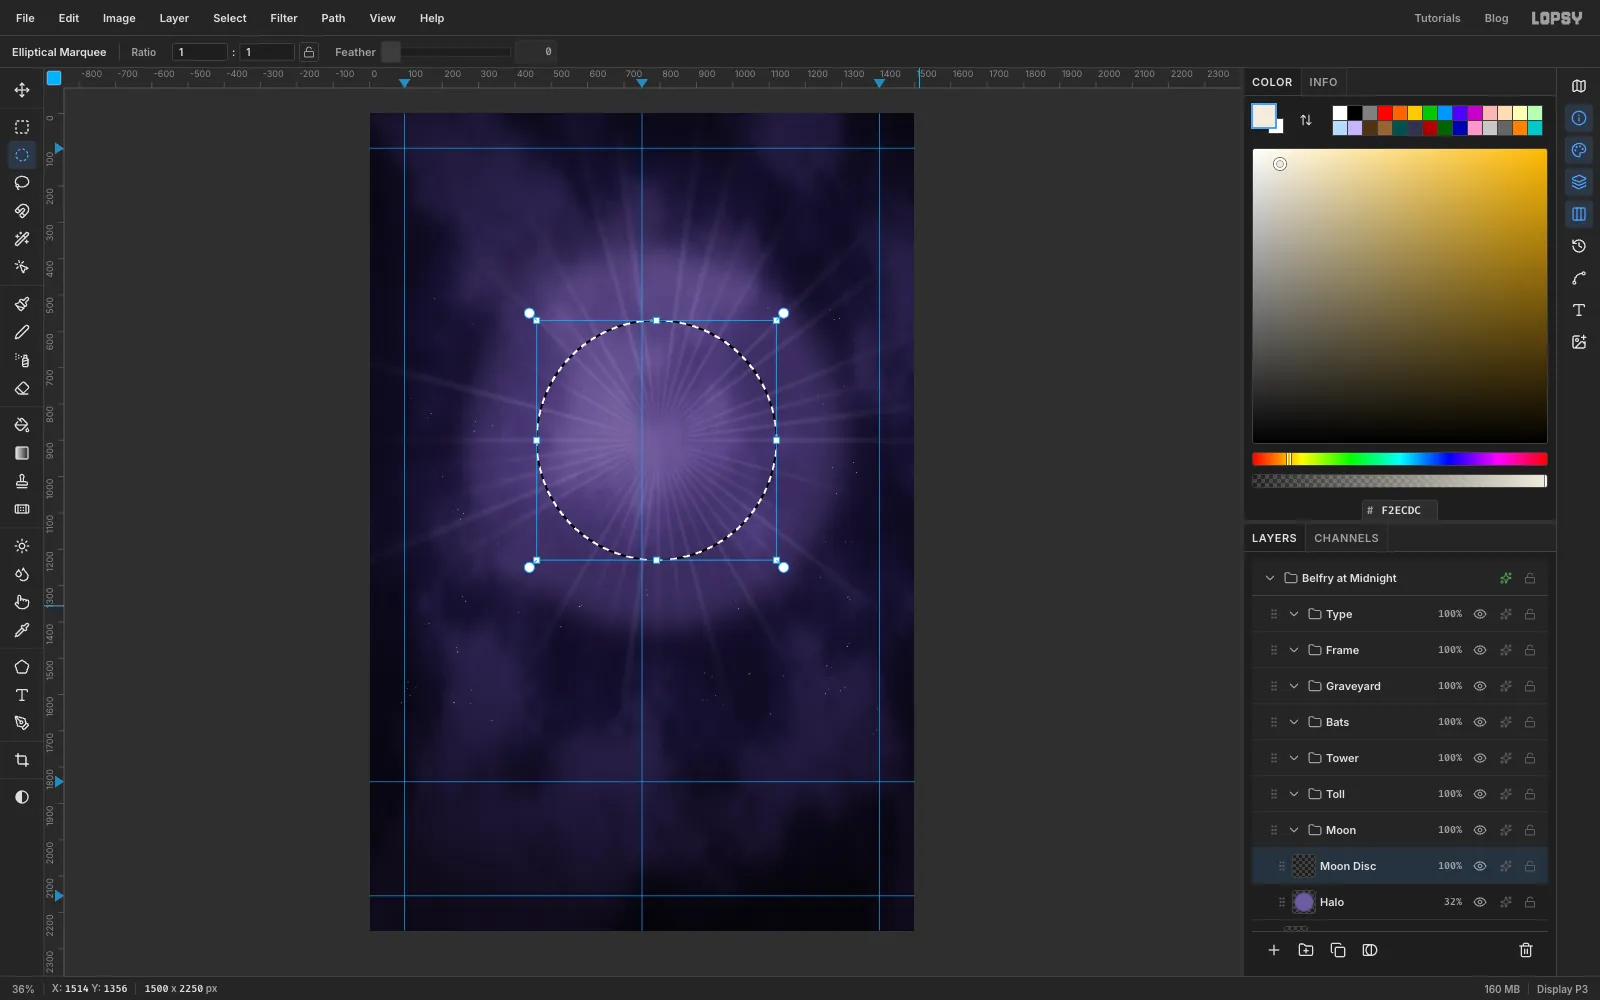This screenshot has width=1600, height=1000.
Task: Swap foreground and background colors
Action: [x=1306, y=120]
